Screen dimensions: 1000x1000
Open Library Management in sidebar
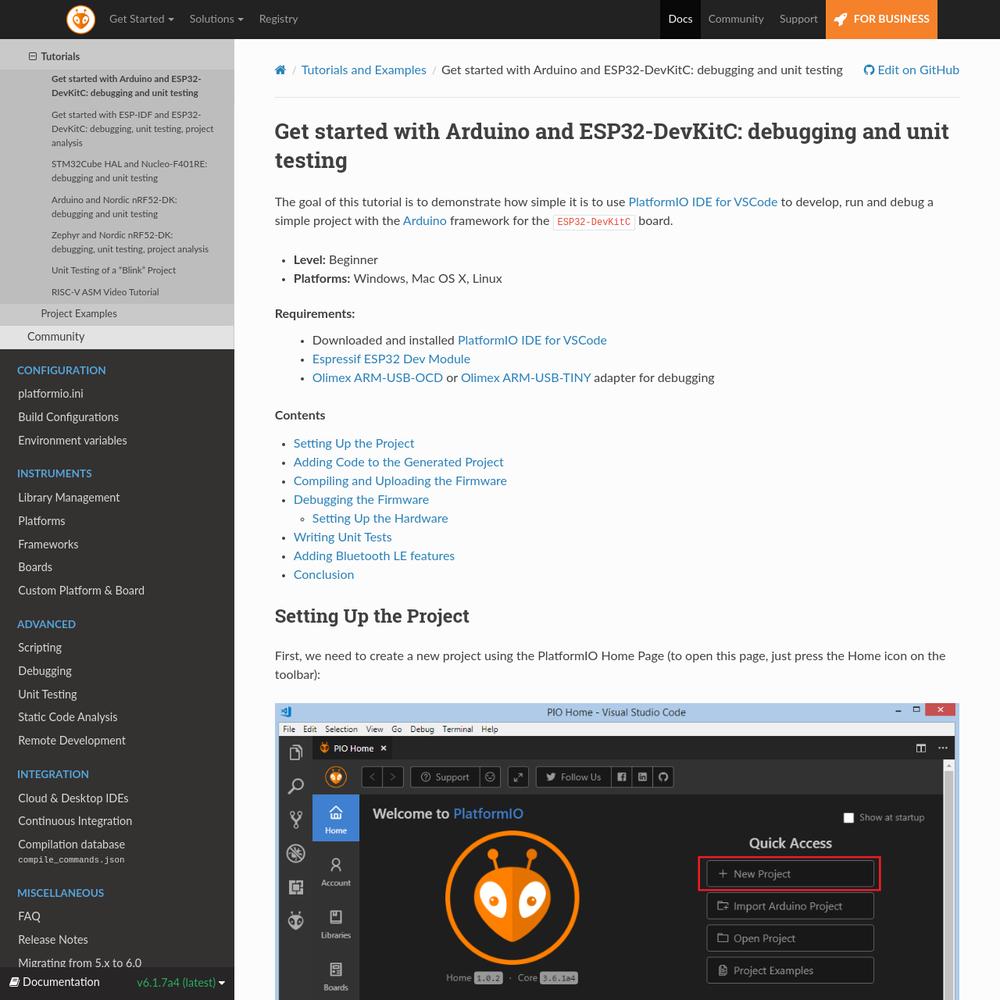69,497
